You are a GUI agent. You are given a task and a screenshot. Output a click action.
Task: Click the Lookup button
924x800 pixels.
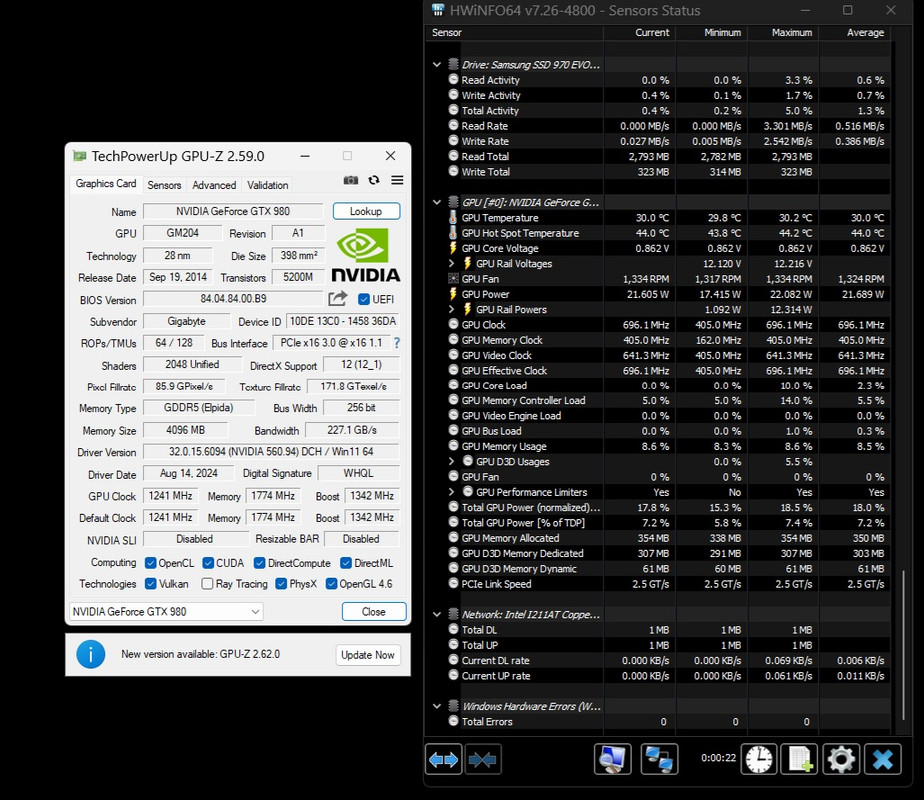[x=366, y=211]
